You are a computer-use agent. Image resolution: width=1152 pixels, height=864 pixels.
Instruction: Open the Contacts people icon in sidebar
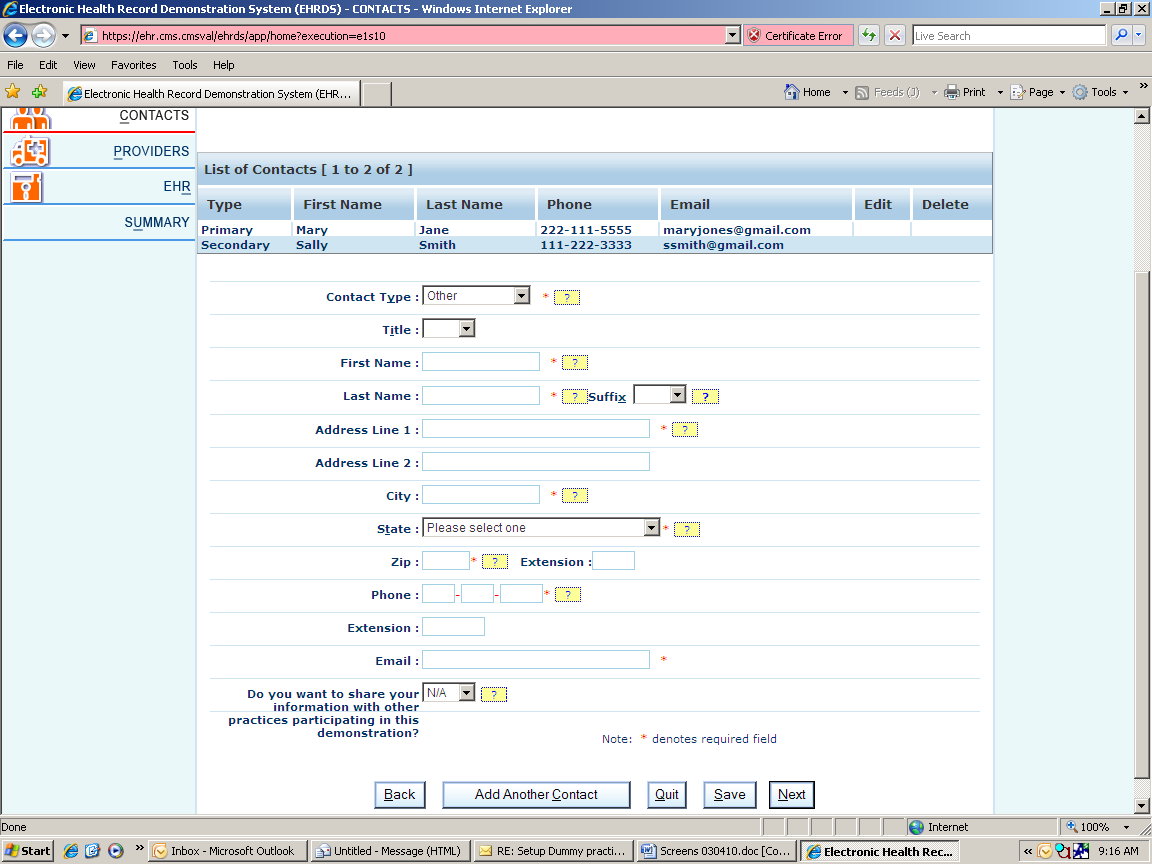tap(30, 118)
